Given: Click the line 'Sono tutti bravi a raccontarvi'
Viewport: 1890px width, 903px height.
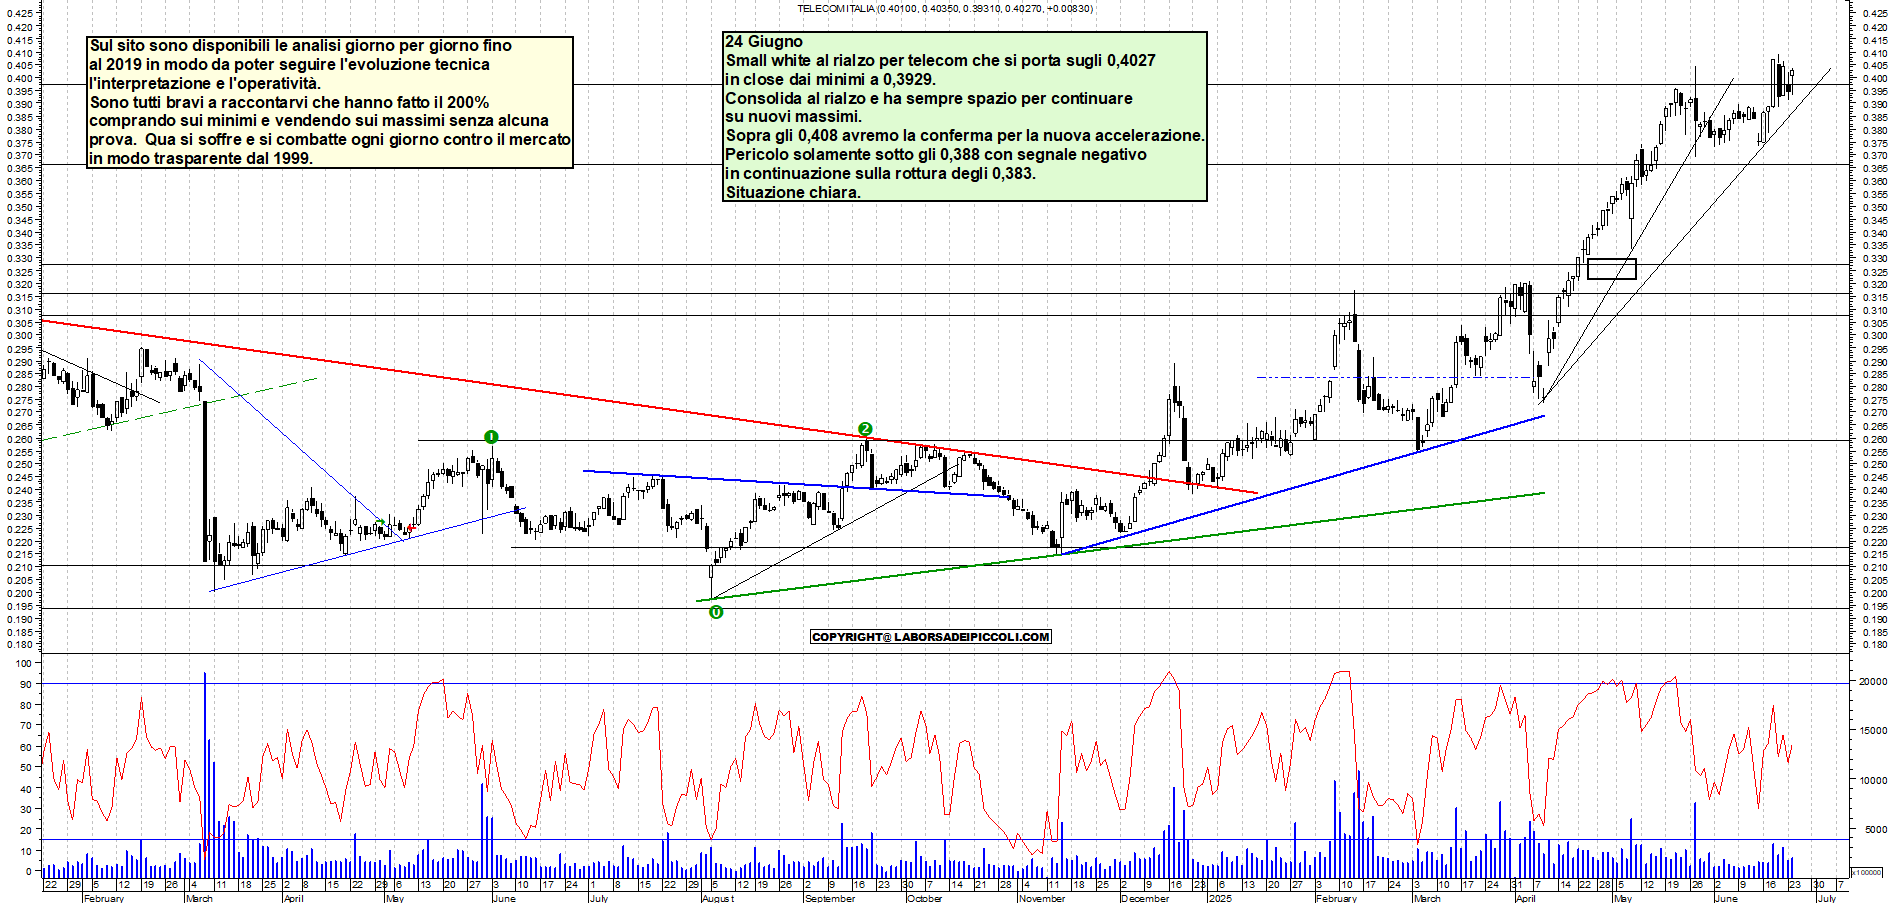Looking at the screenshot, I should (290, 102).
